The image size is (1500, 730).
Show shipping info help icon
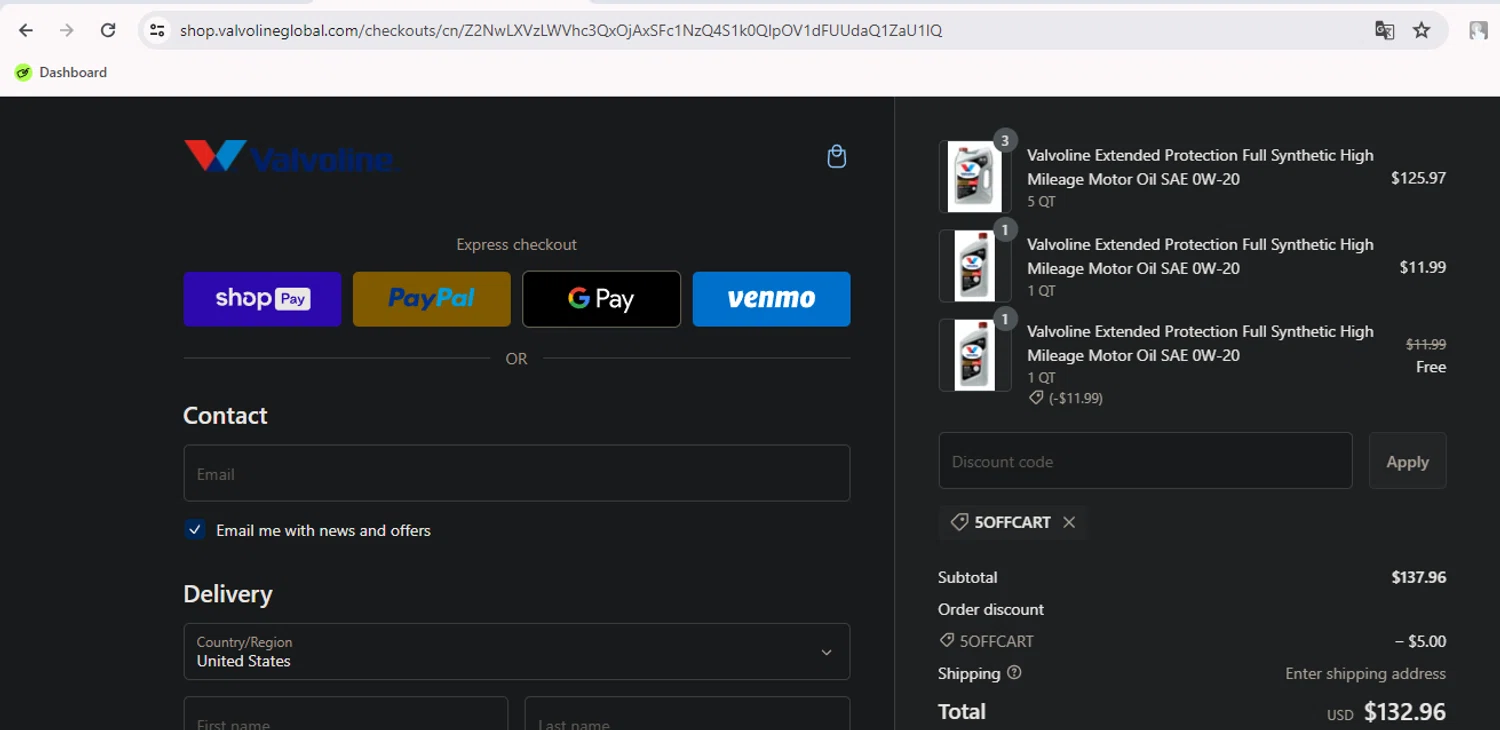[1014, 673]
